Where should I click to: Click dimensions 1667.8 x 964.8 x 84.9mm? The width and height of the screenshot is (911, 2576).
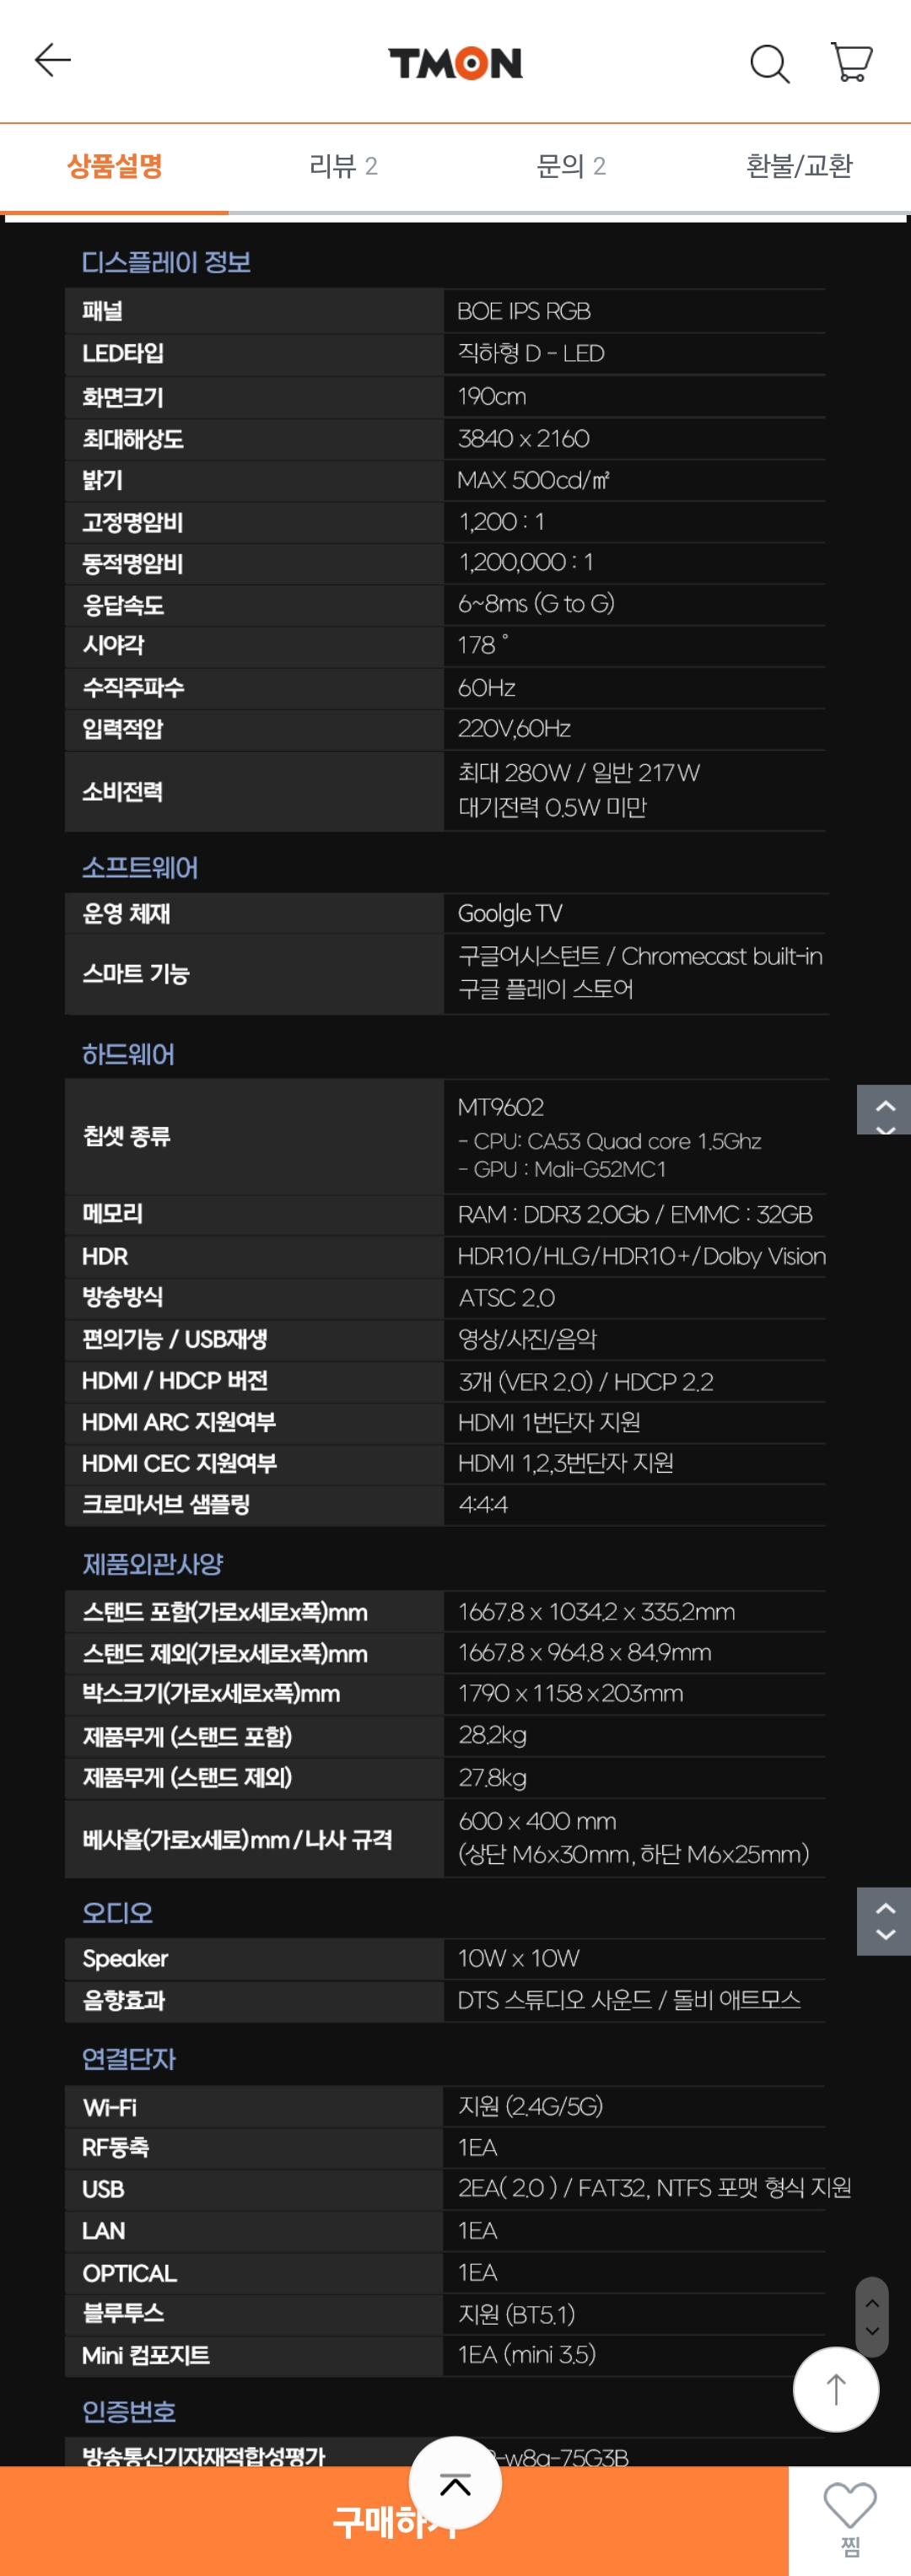click(584, 1652)
